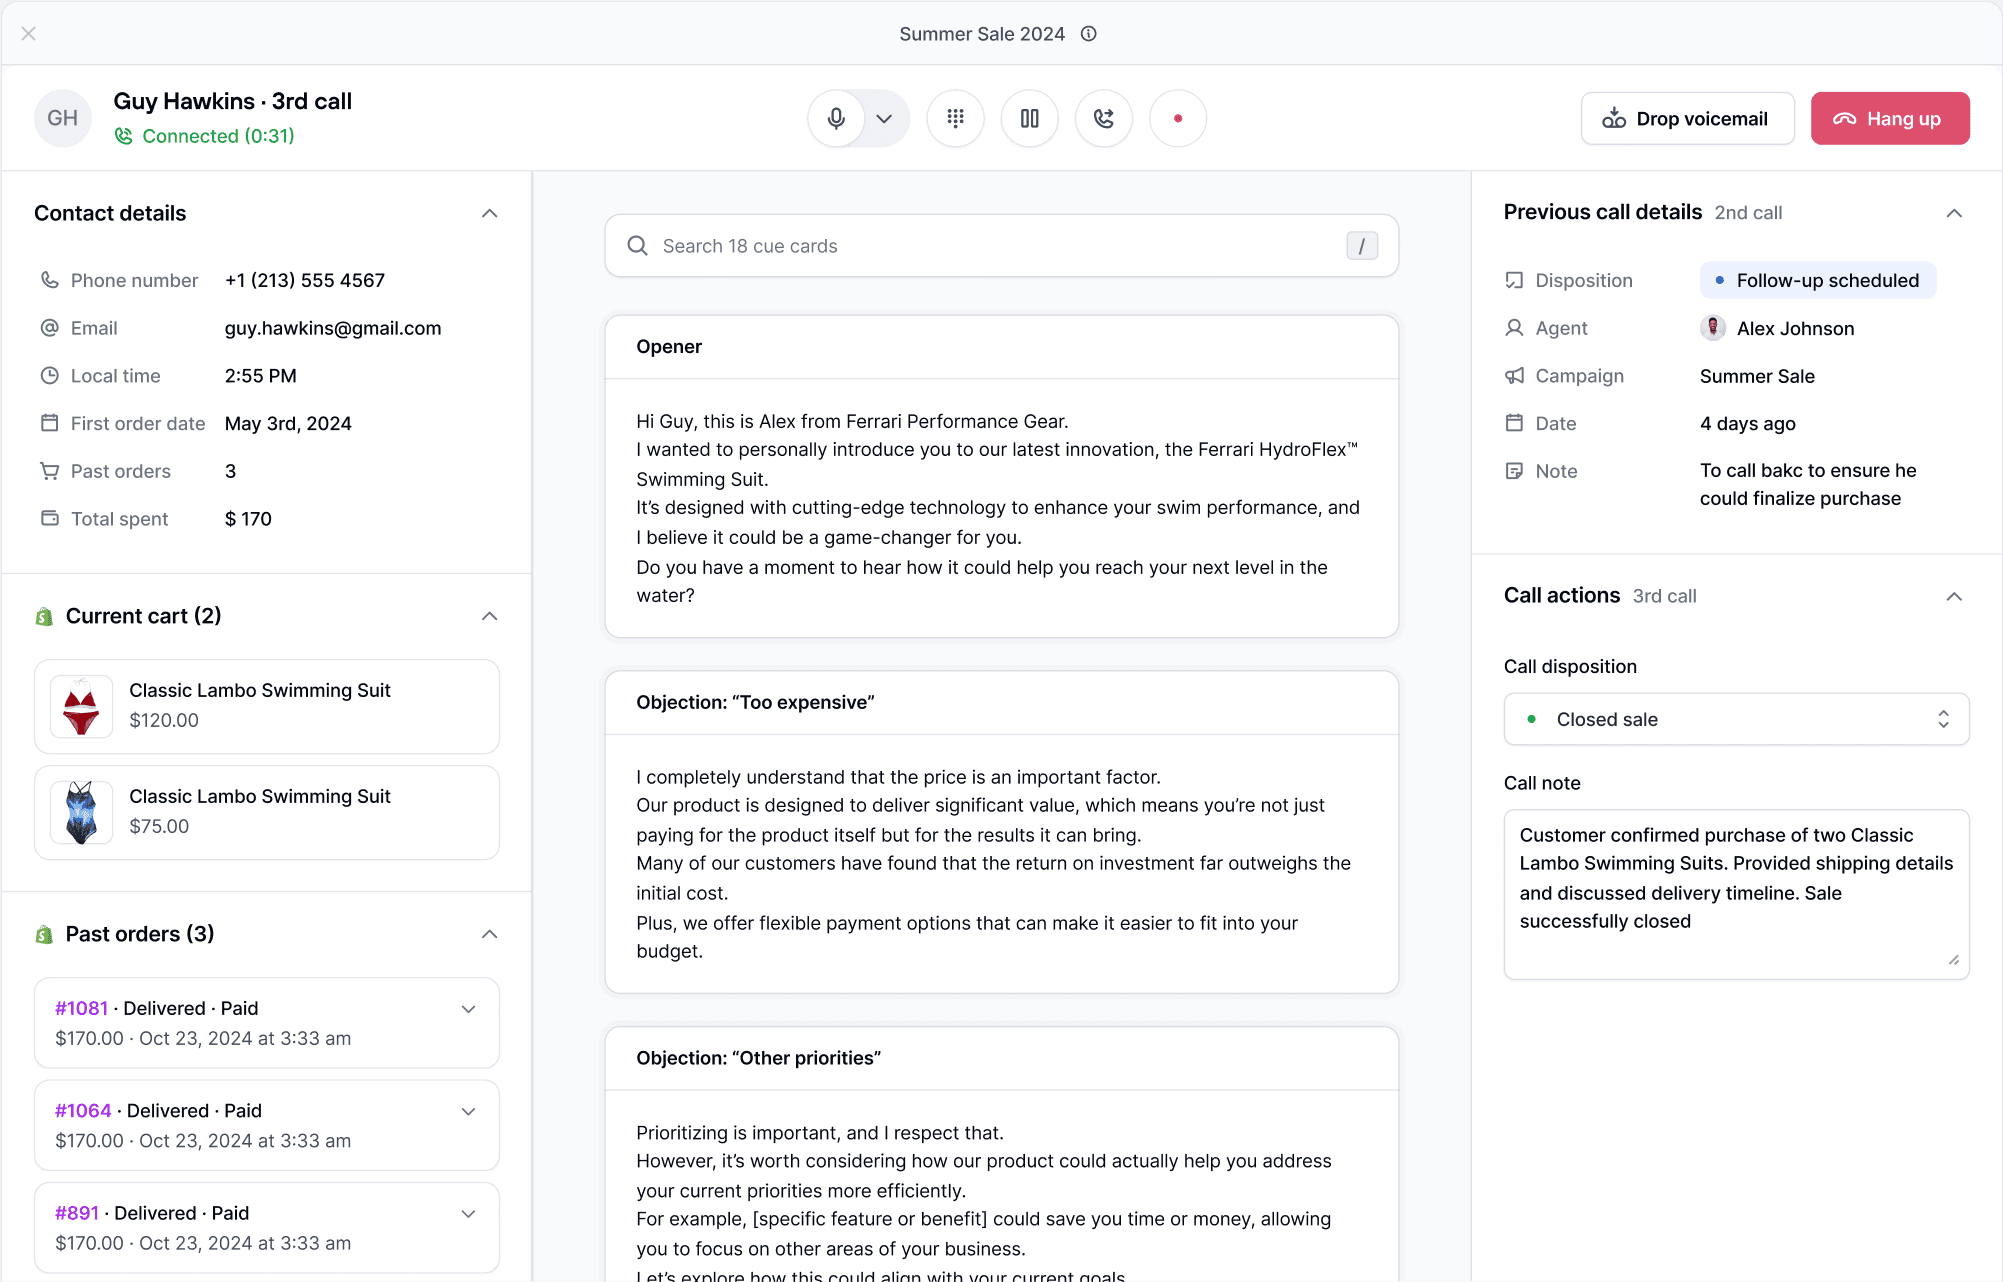Open the Call disposition selector

(1734, 719)
